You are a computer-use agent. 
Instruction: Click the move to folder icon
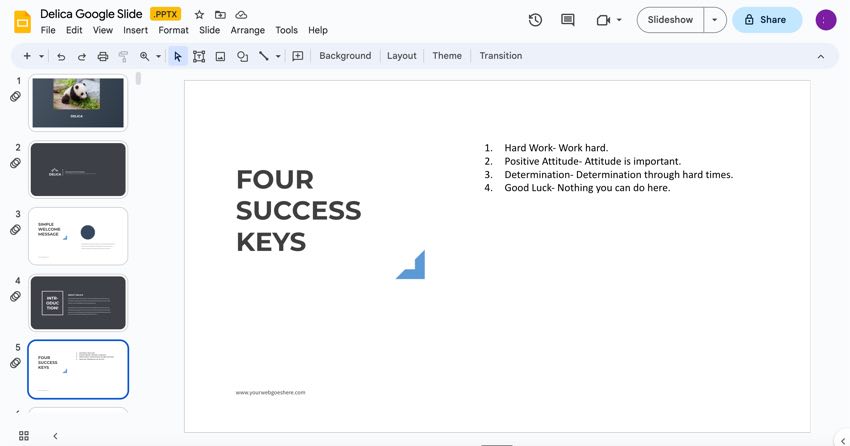click(x=220, y=15)
